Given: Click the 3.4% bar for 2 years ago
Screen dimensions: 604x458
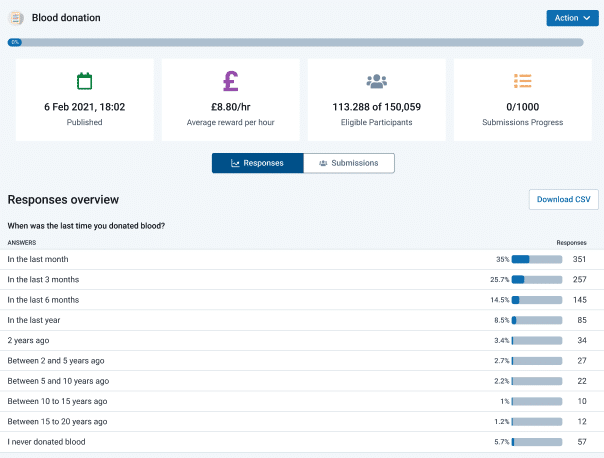Looking at the screenshot, I should (x=537, y=341).
